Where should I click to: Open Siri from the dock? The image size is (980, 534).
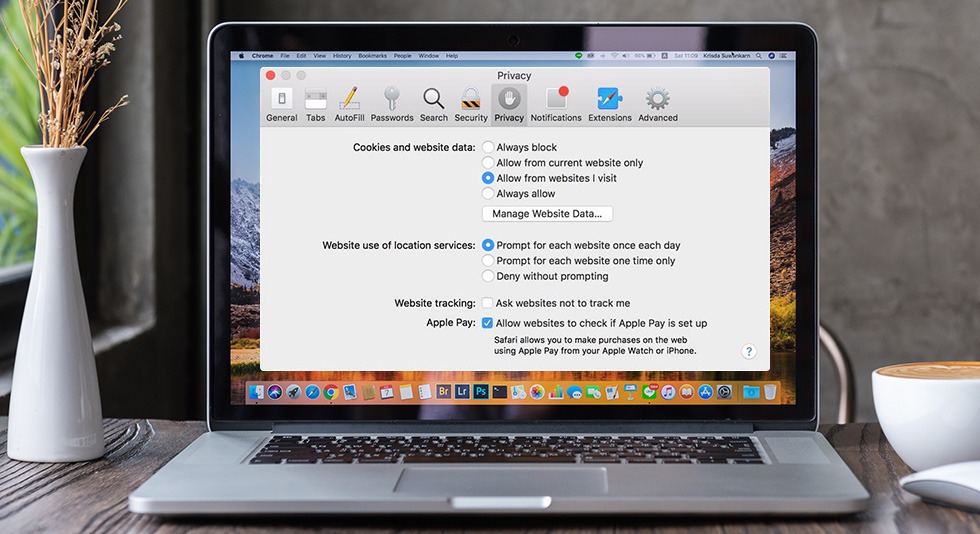tap(275, 392)
